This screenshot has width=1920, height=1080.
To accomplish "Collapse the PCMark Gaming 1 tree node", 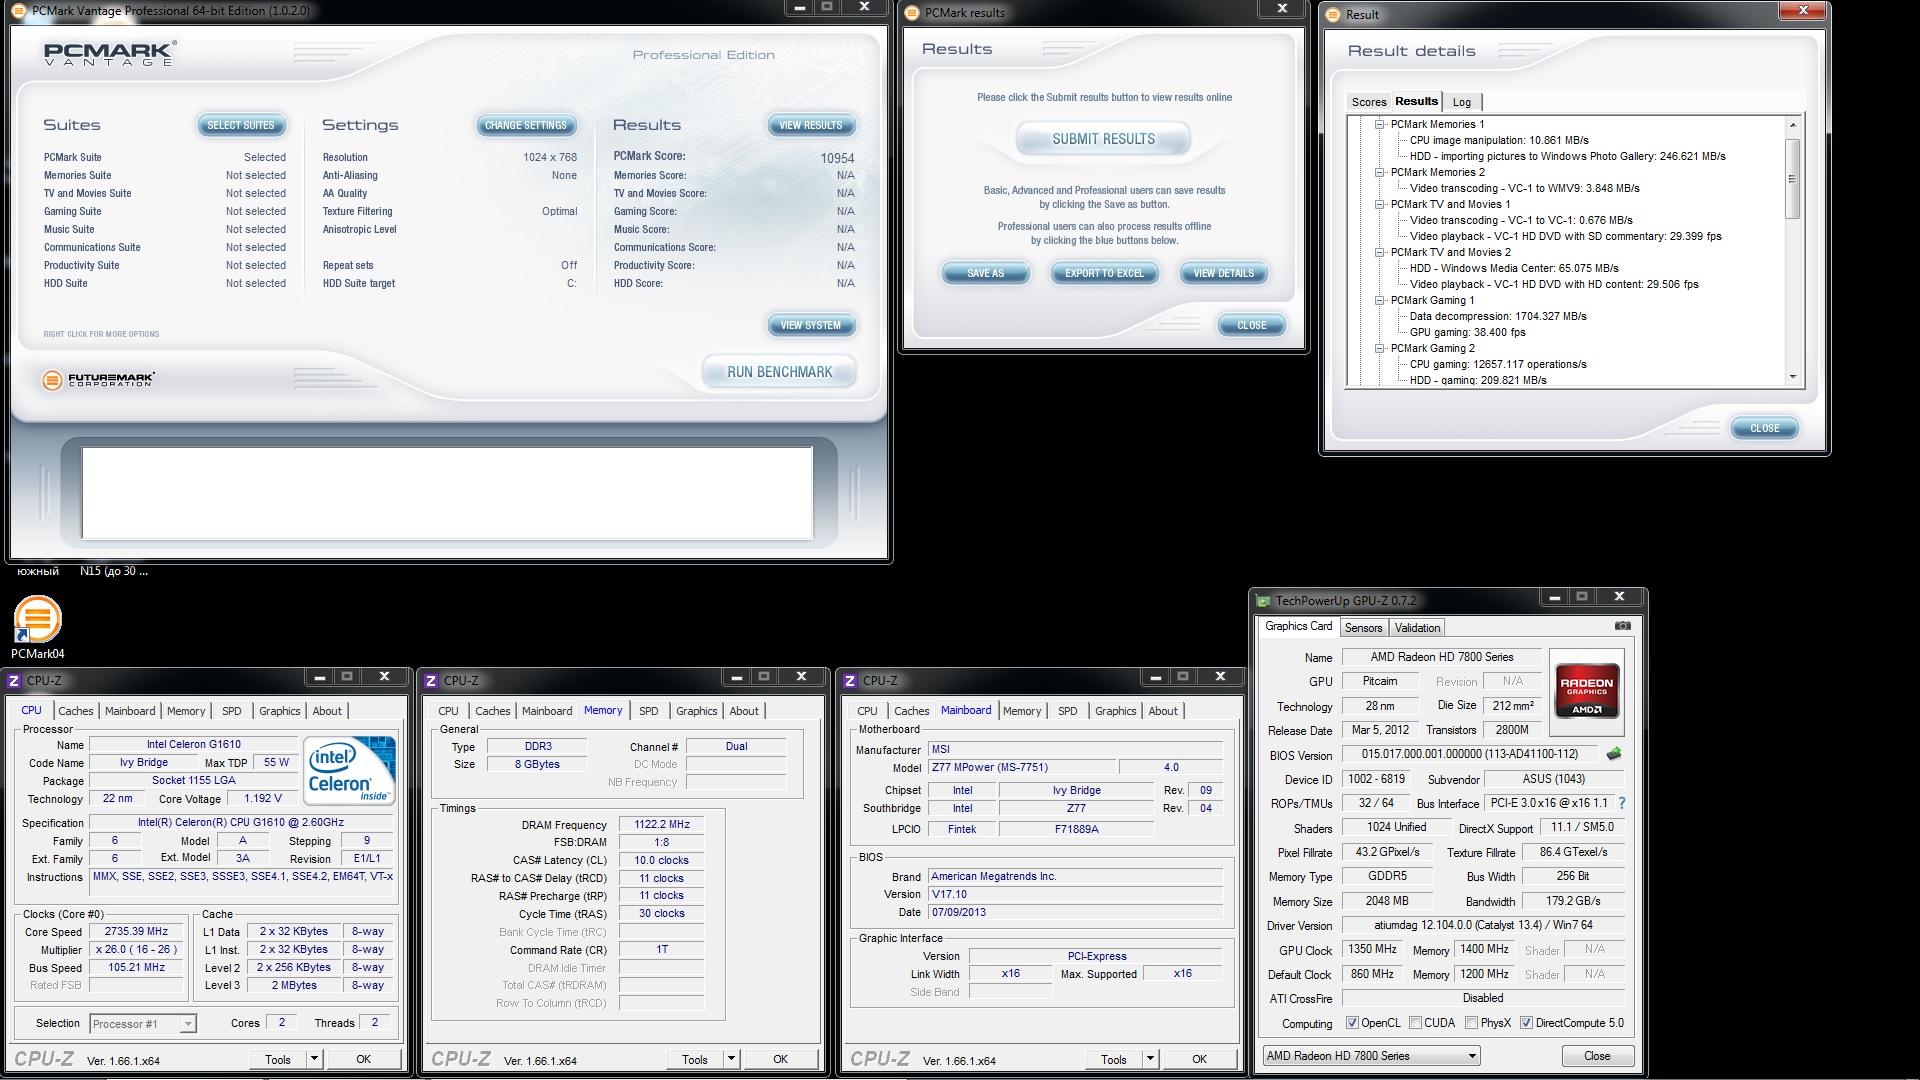I will 1379,301.
